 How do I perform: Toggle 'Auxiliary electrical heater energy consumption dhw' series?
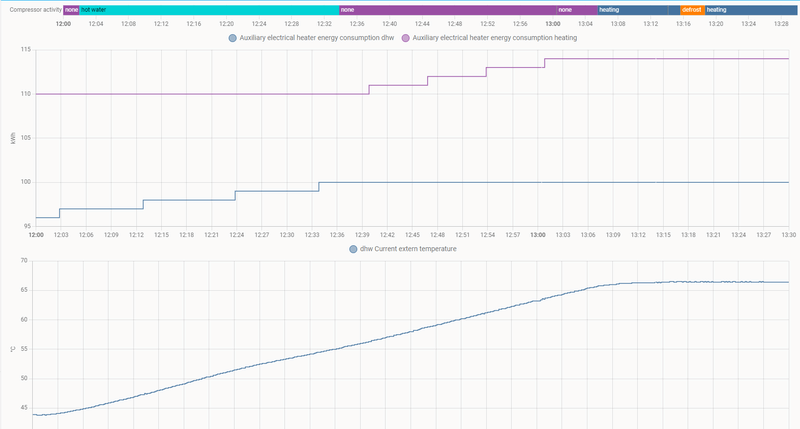pos(316,38)
